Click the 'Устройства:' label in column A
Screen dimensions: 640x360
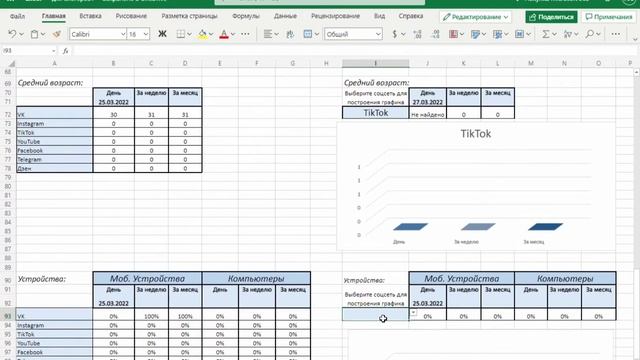42,279
